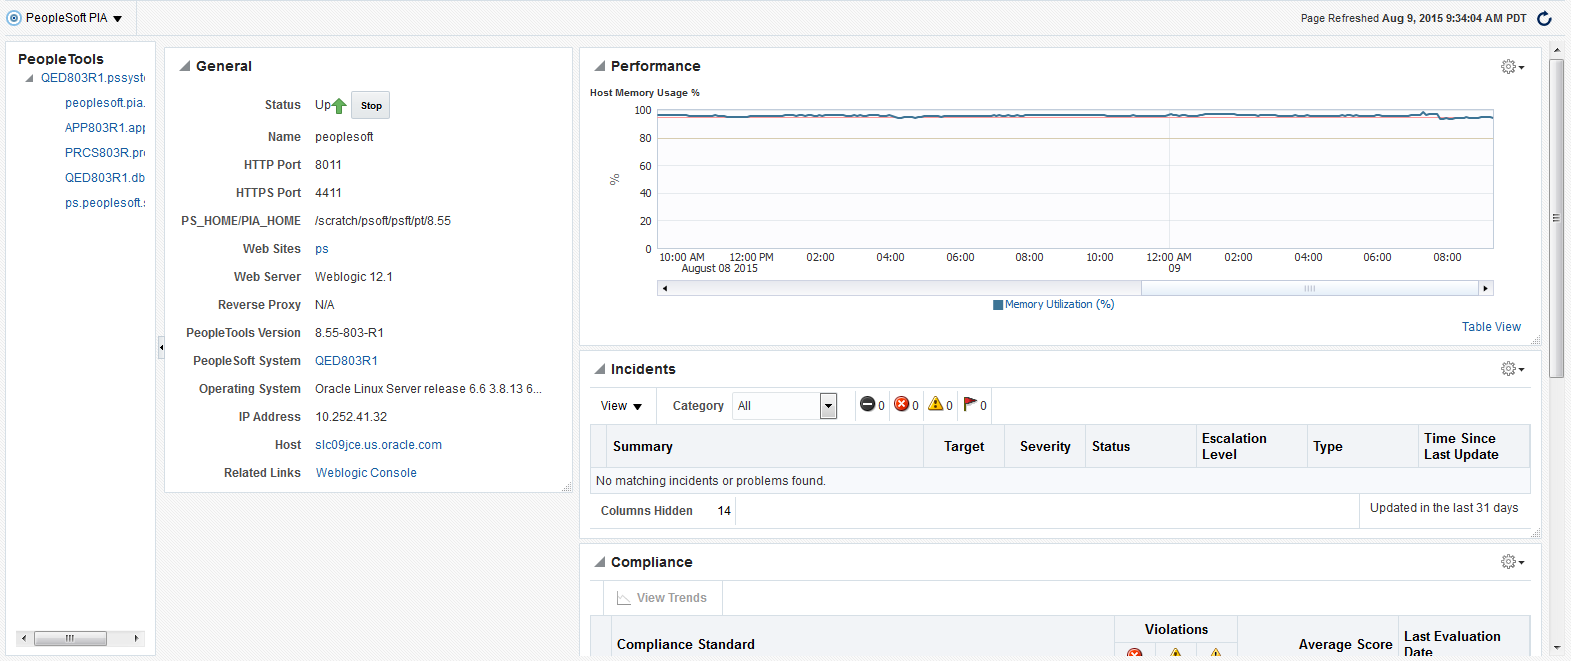1571x661 pixels.
Task: Click the Average Score column header
Action: coord(1317,637)
